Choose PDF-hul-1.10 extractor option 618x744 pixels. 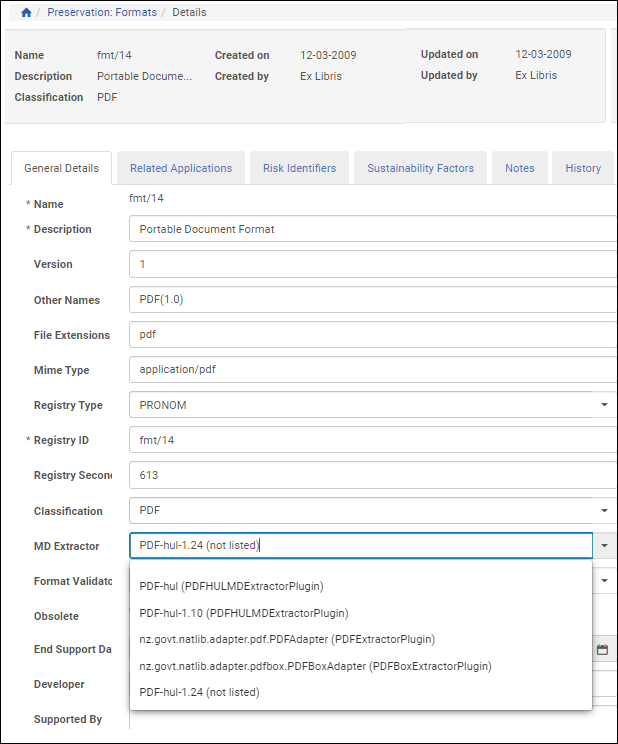tap(243, 613)
